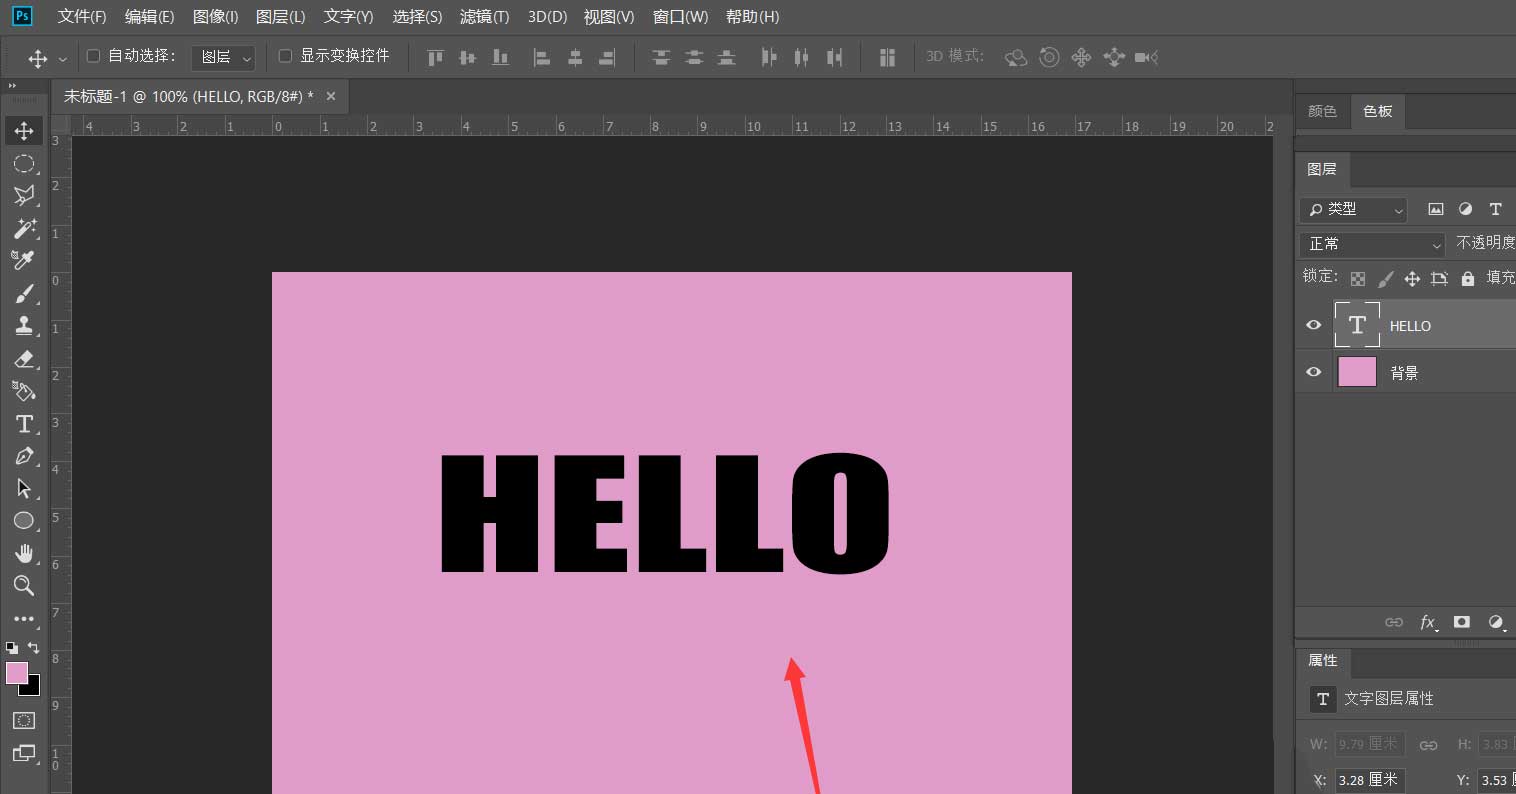This screenshot has height=794, width=1516.
Task: Reset default foreground and background colors
Action: point(12,648)
